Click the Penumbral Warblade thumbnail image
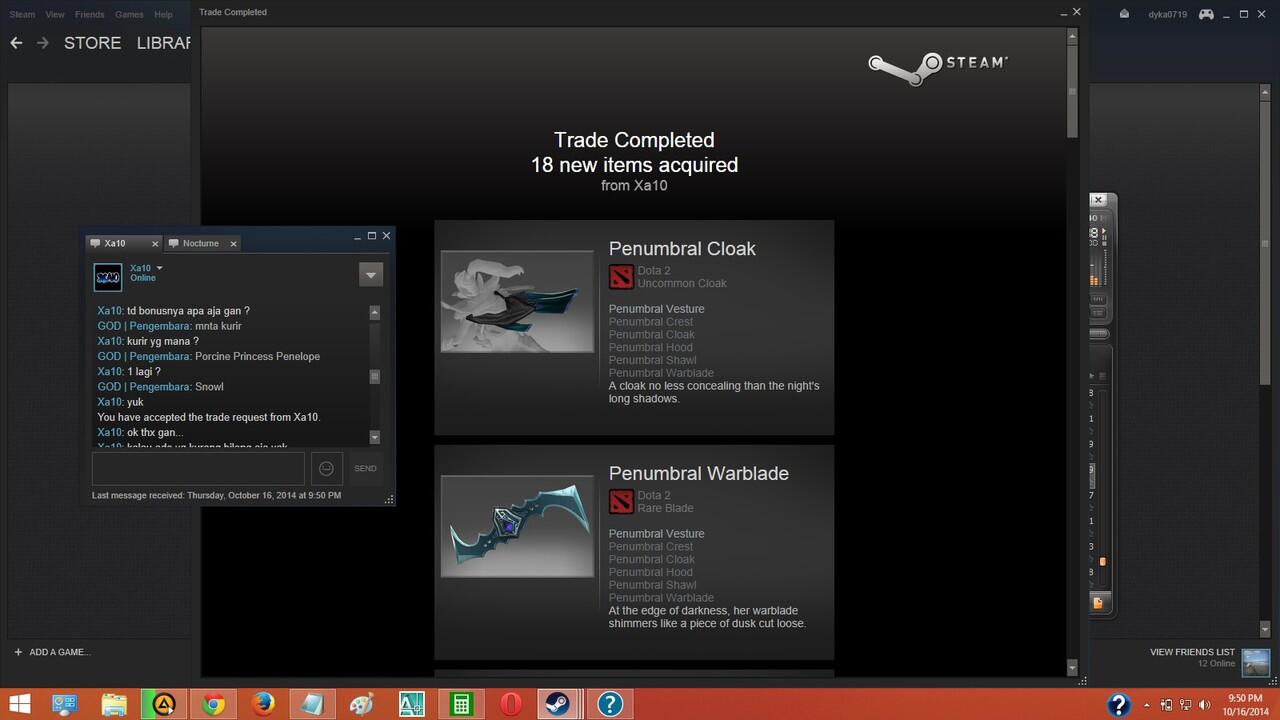 tap(517, 527)
